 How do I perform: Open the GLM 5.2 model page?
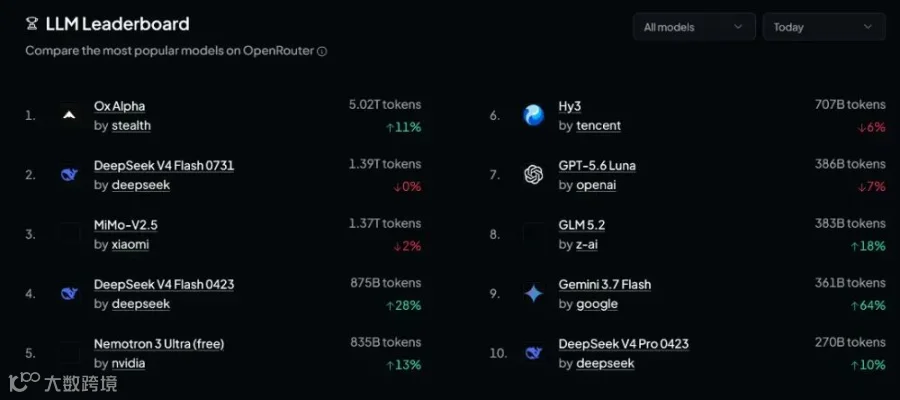point(581,225)
